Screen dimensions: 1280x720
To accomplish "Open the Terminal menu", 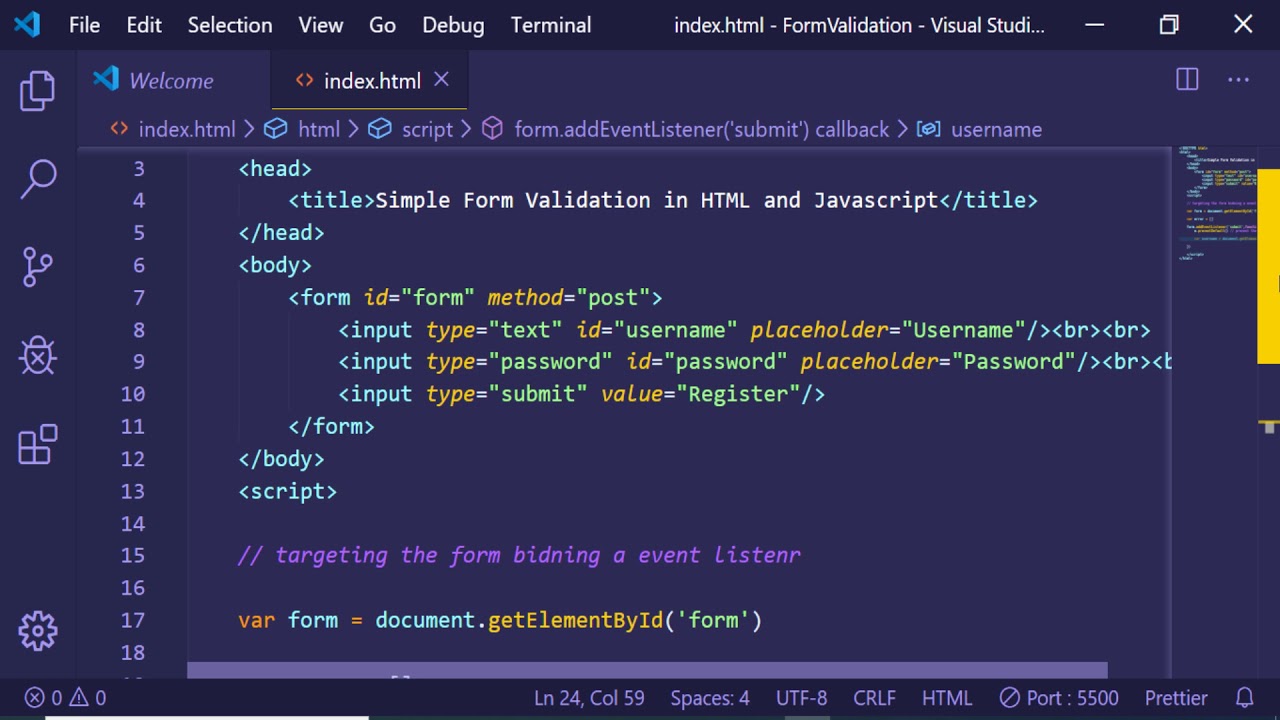I will pyautogui.click(x=550, y=25).
